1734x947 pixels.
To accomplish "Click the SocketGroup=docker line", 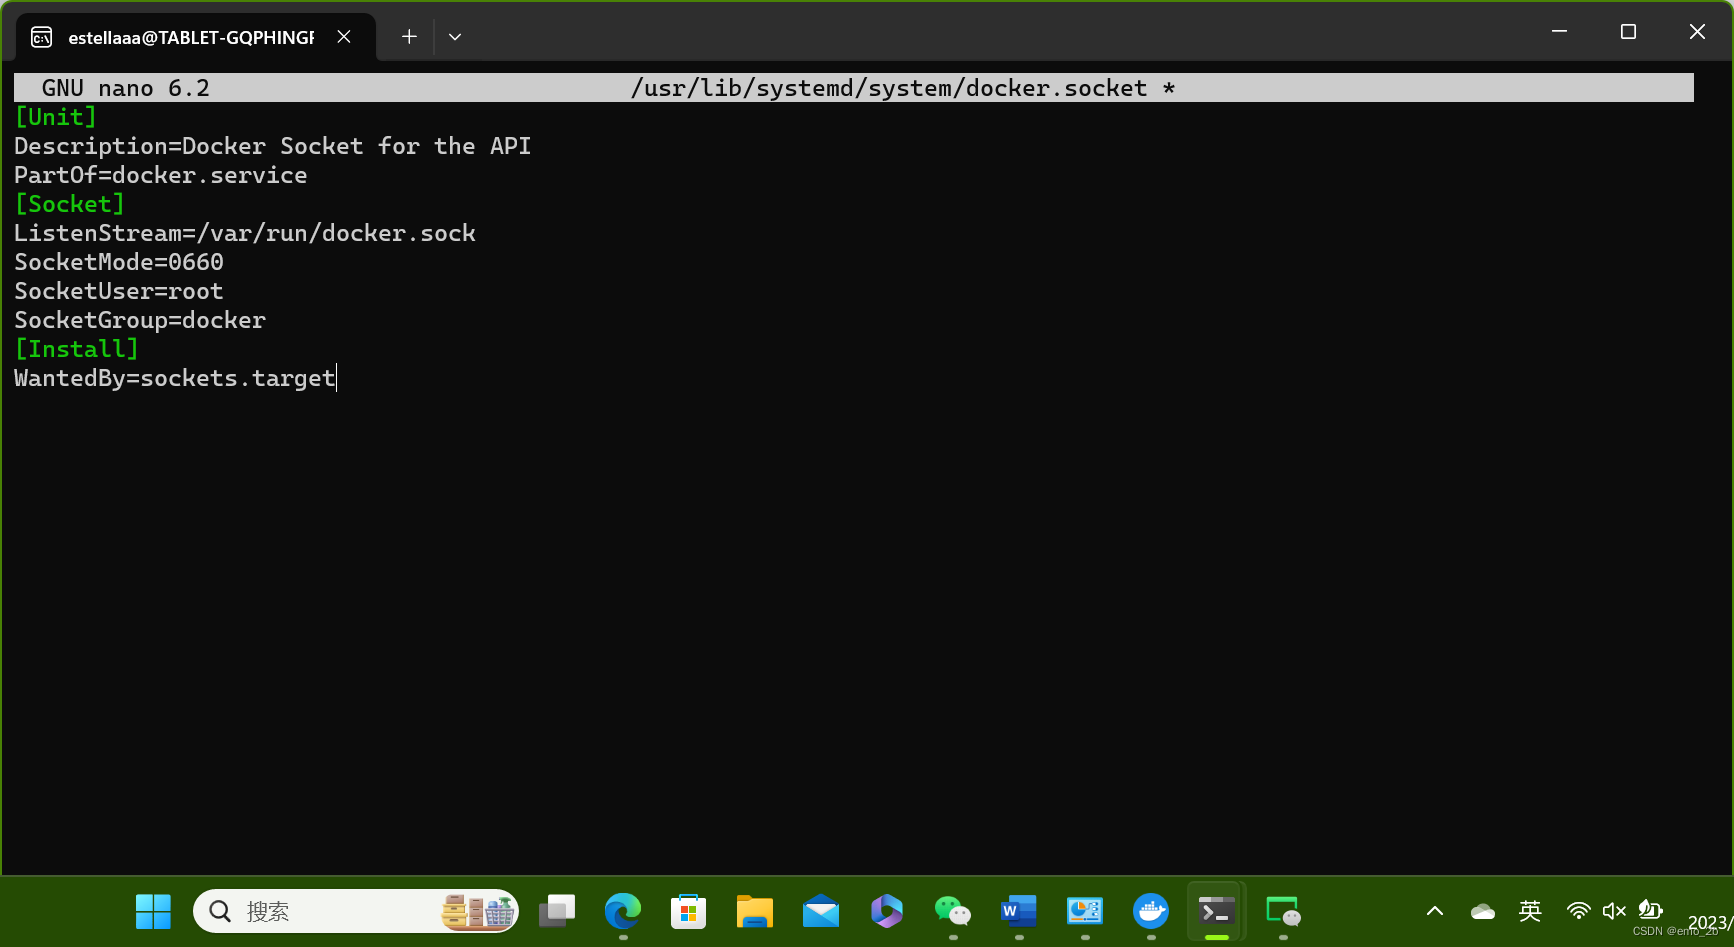I will point(140,320).
